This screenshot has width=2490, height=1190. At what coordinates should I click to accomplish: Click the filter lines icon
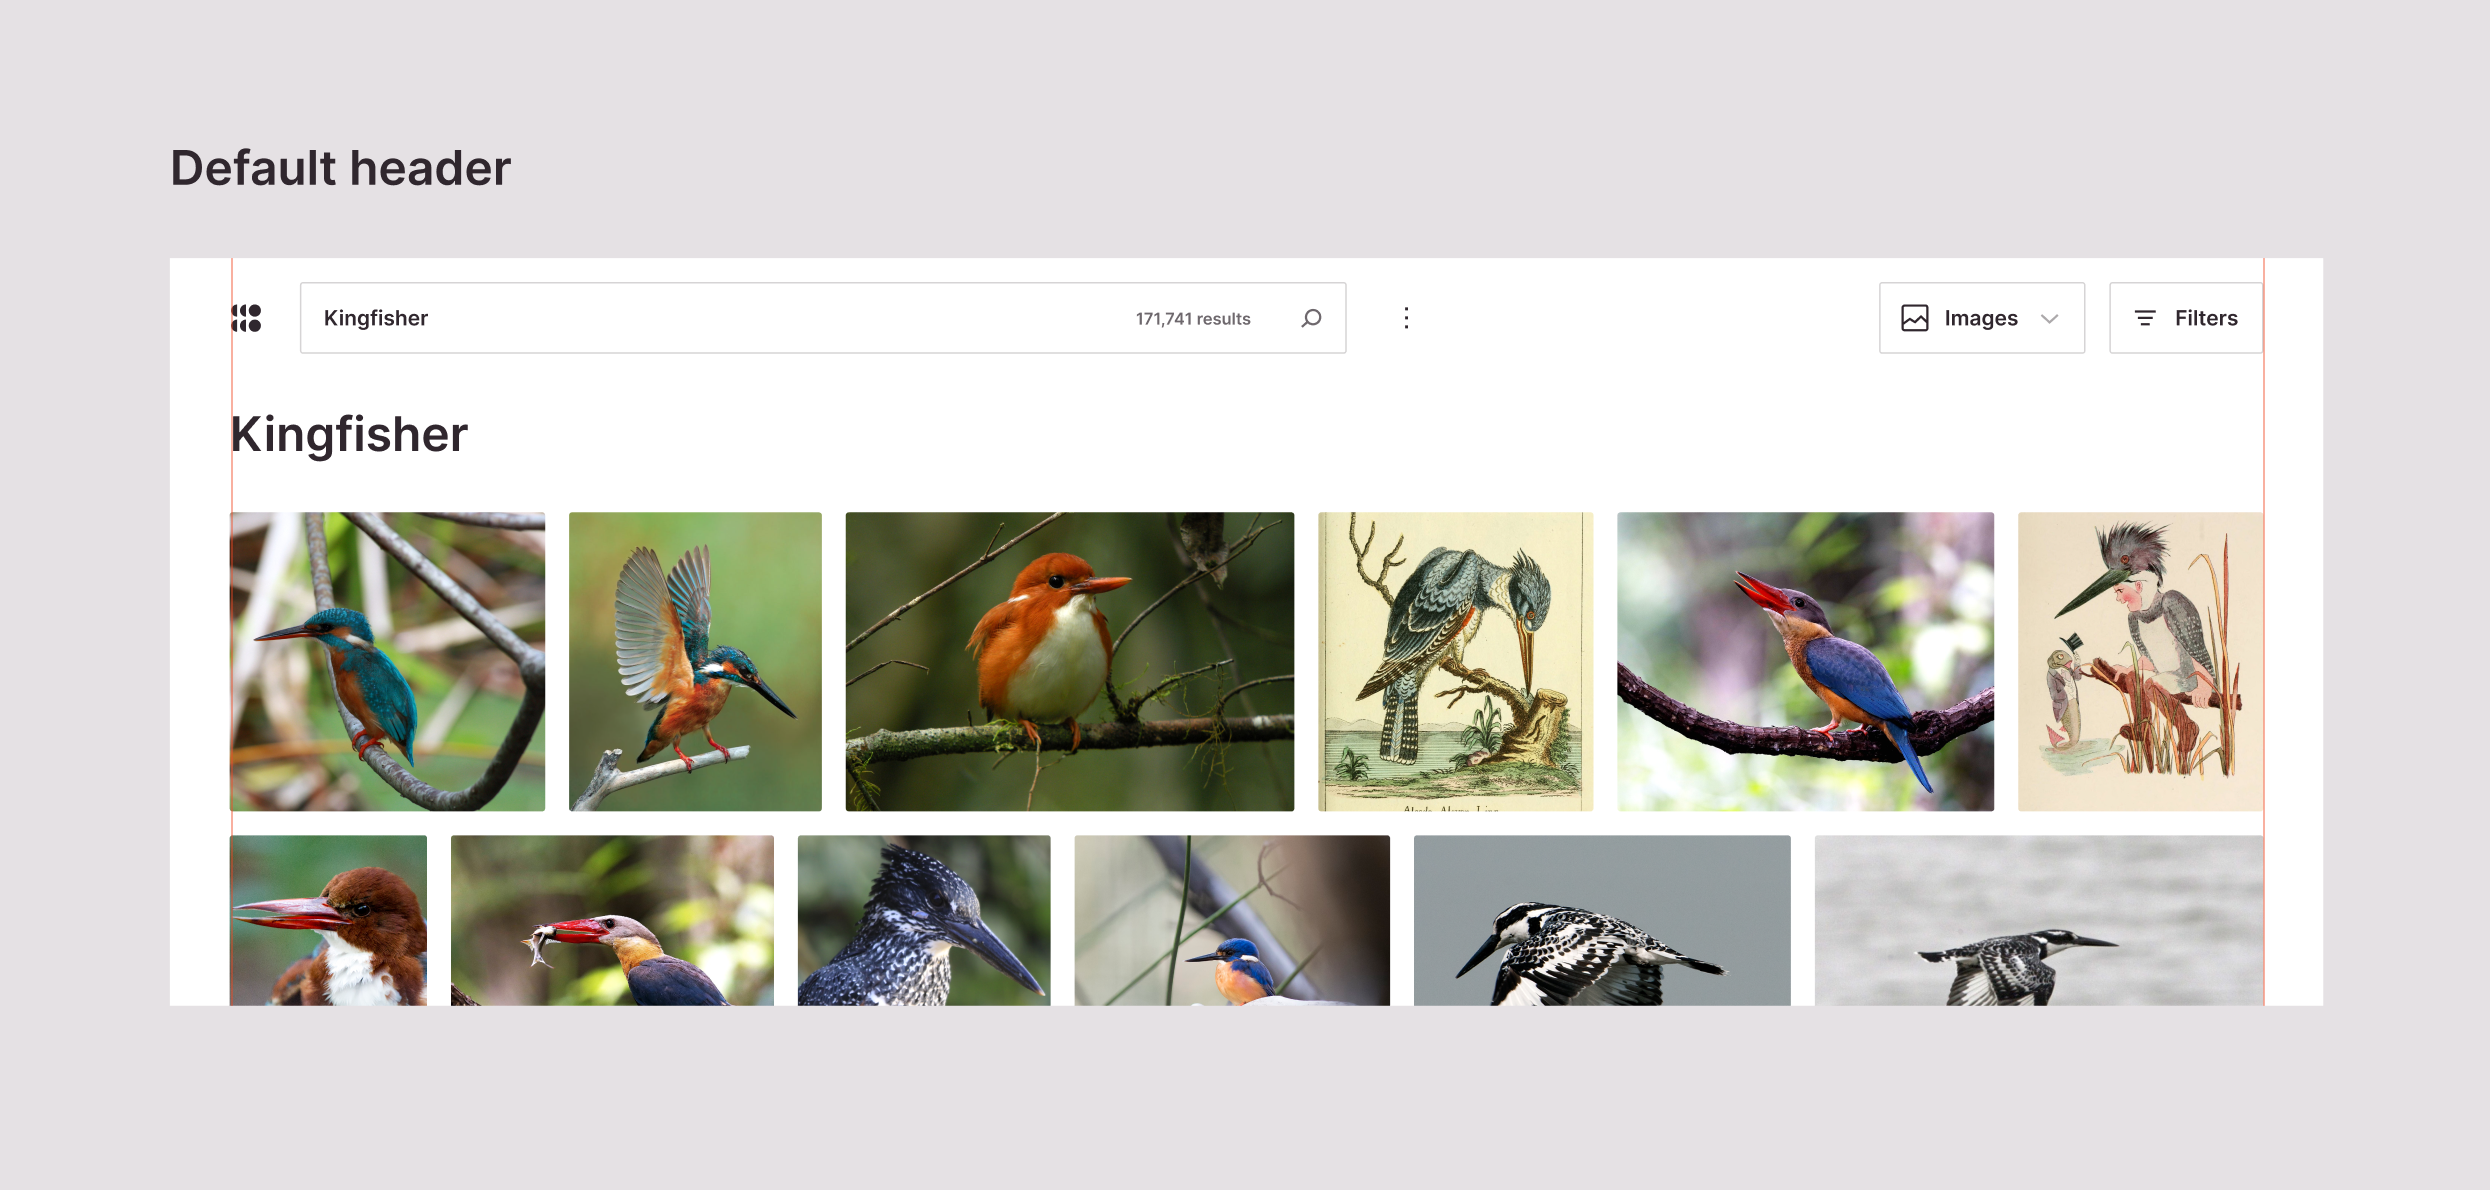(2144, 318)
